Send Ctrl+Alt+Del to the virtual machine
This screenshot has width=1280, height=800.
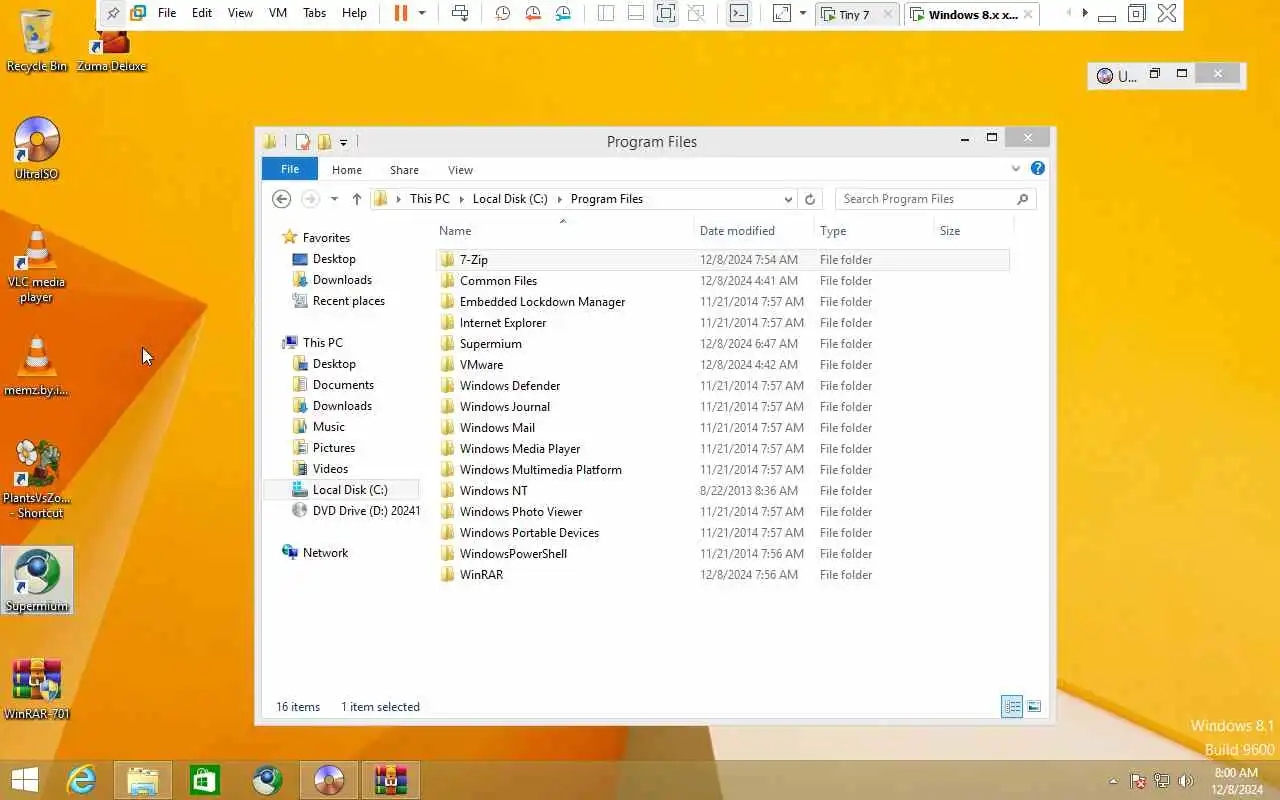(460, 13)
